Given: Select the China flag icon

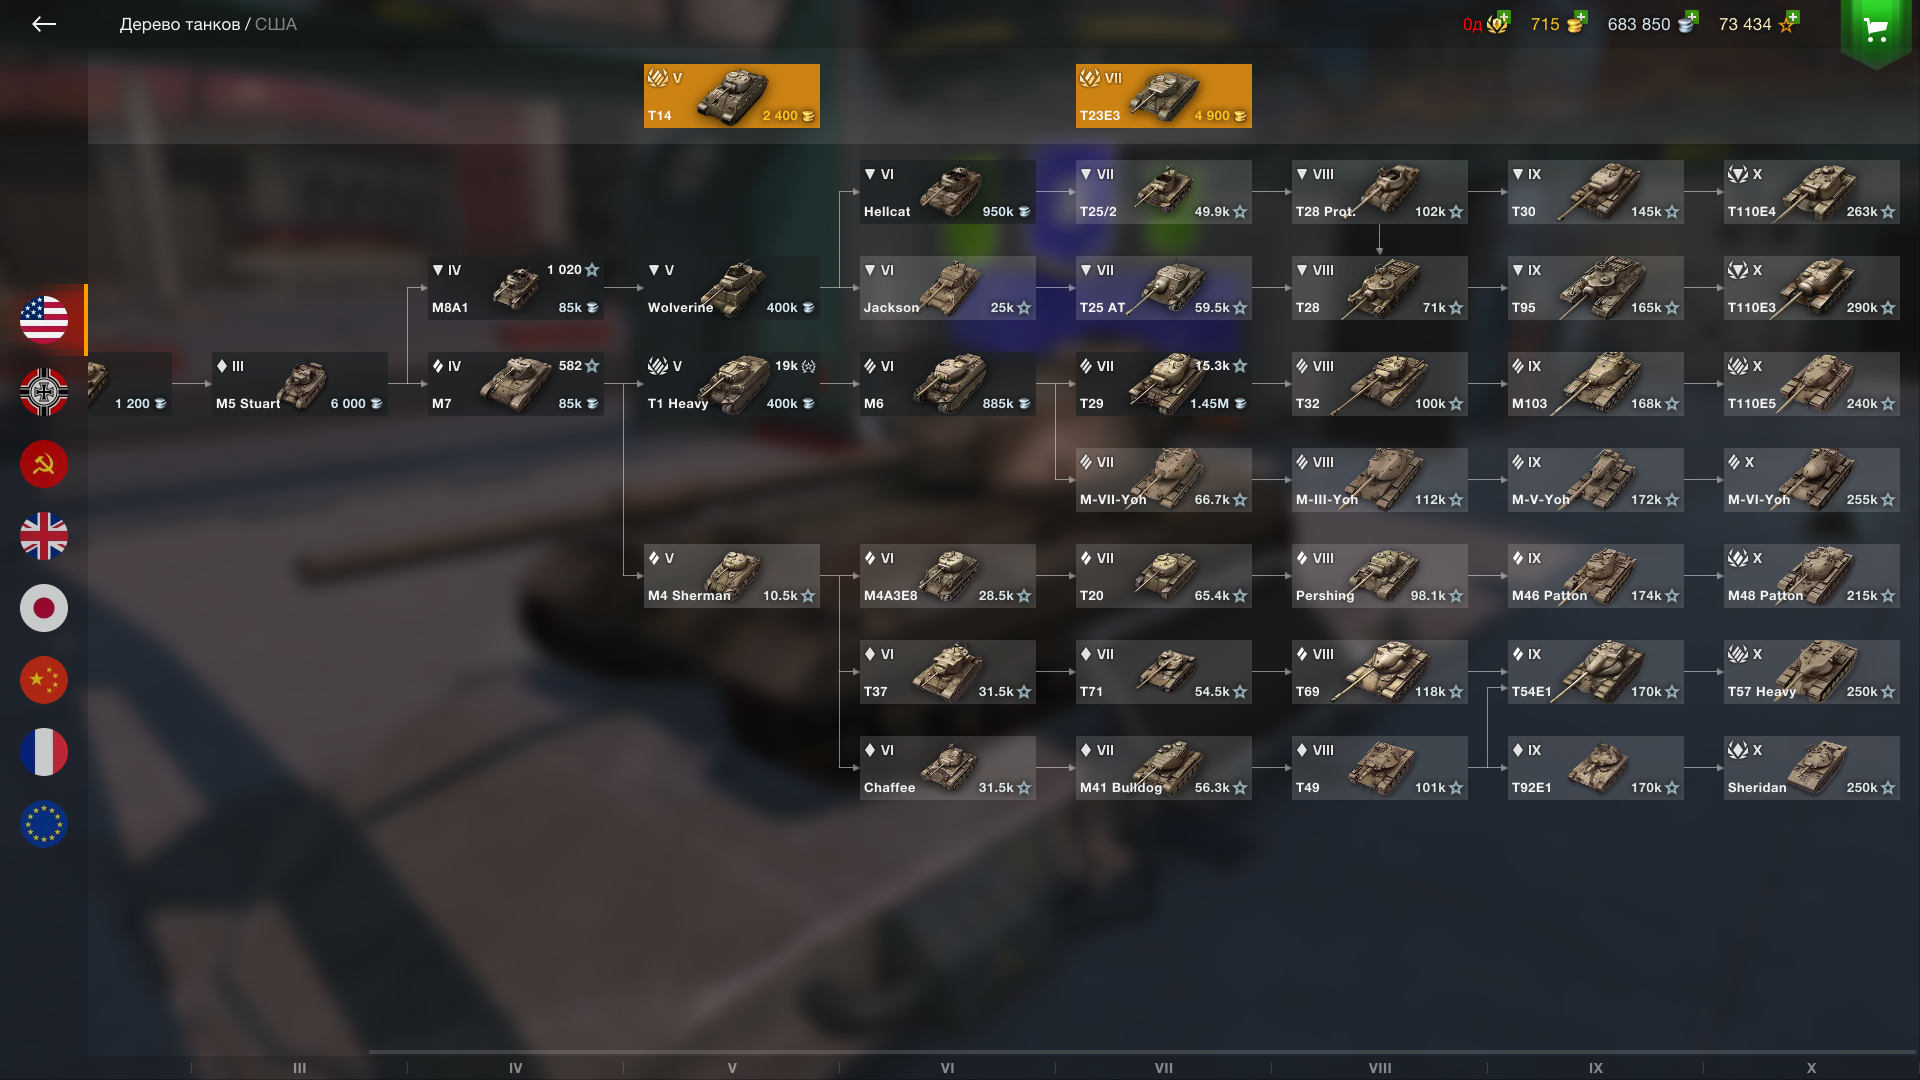Looking at the screenshot, I should 44,680.
